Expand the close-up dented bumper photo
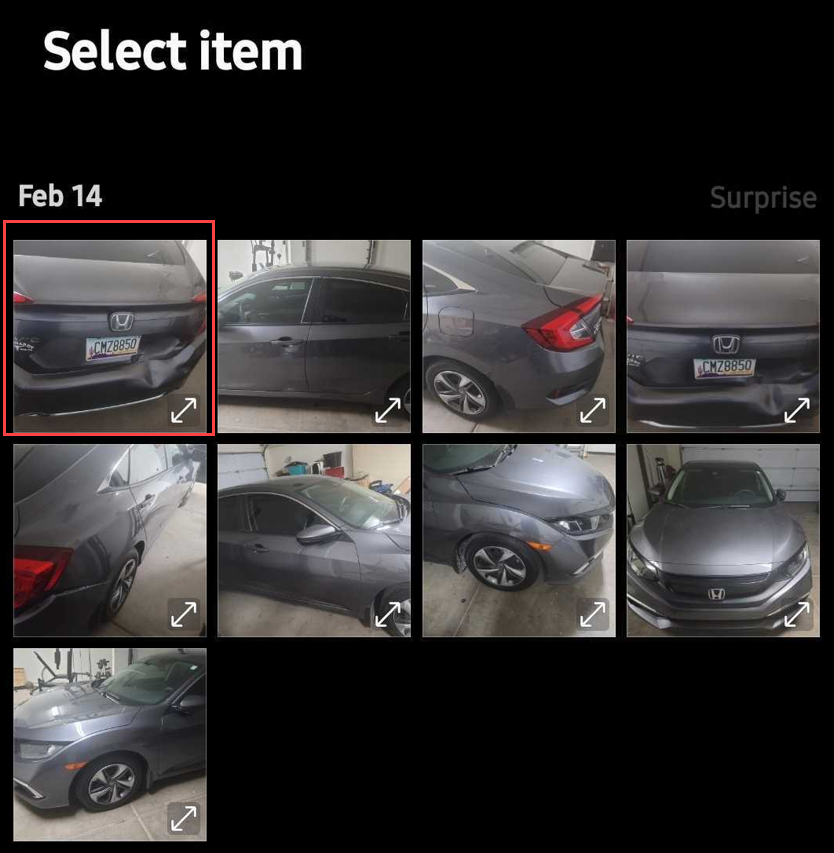Screen dimensions: 834x853 [797, 410]
